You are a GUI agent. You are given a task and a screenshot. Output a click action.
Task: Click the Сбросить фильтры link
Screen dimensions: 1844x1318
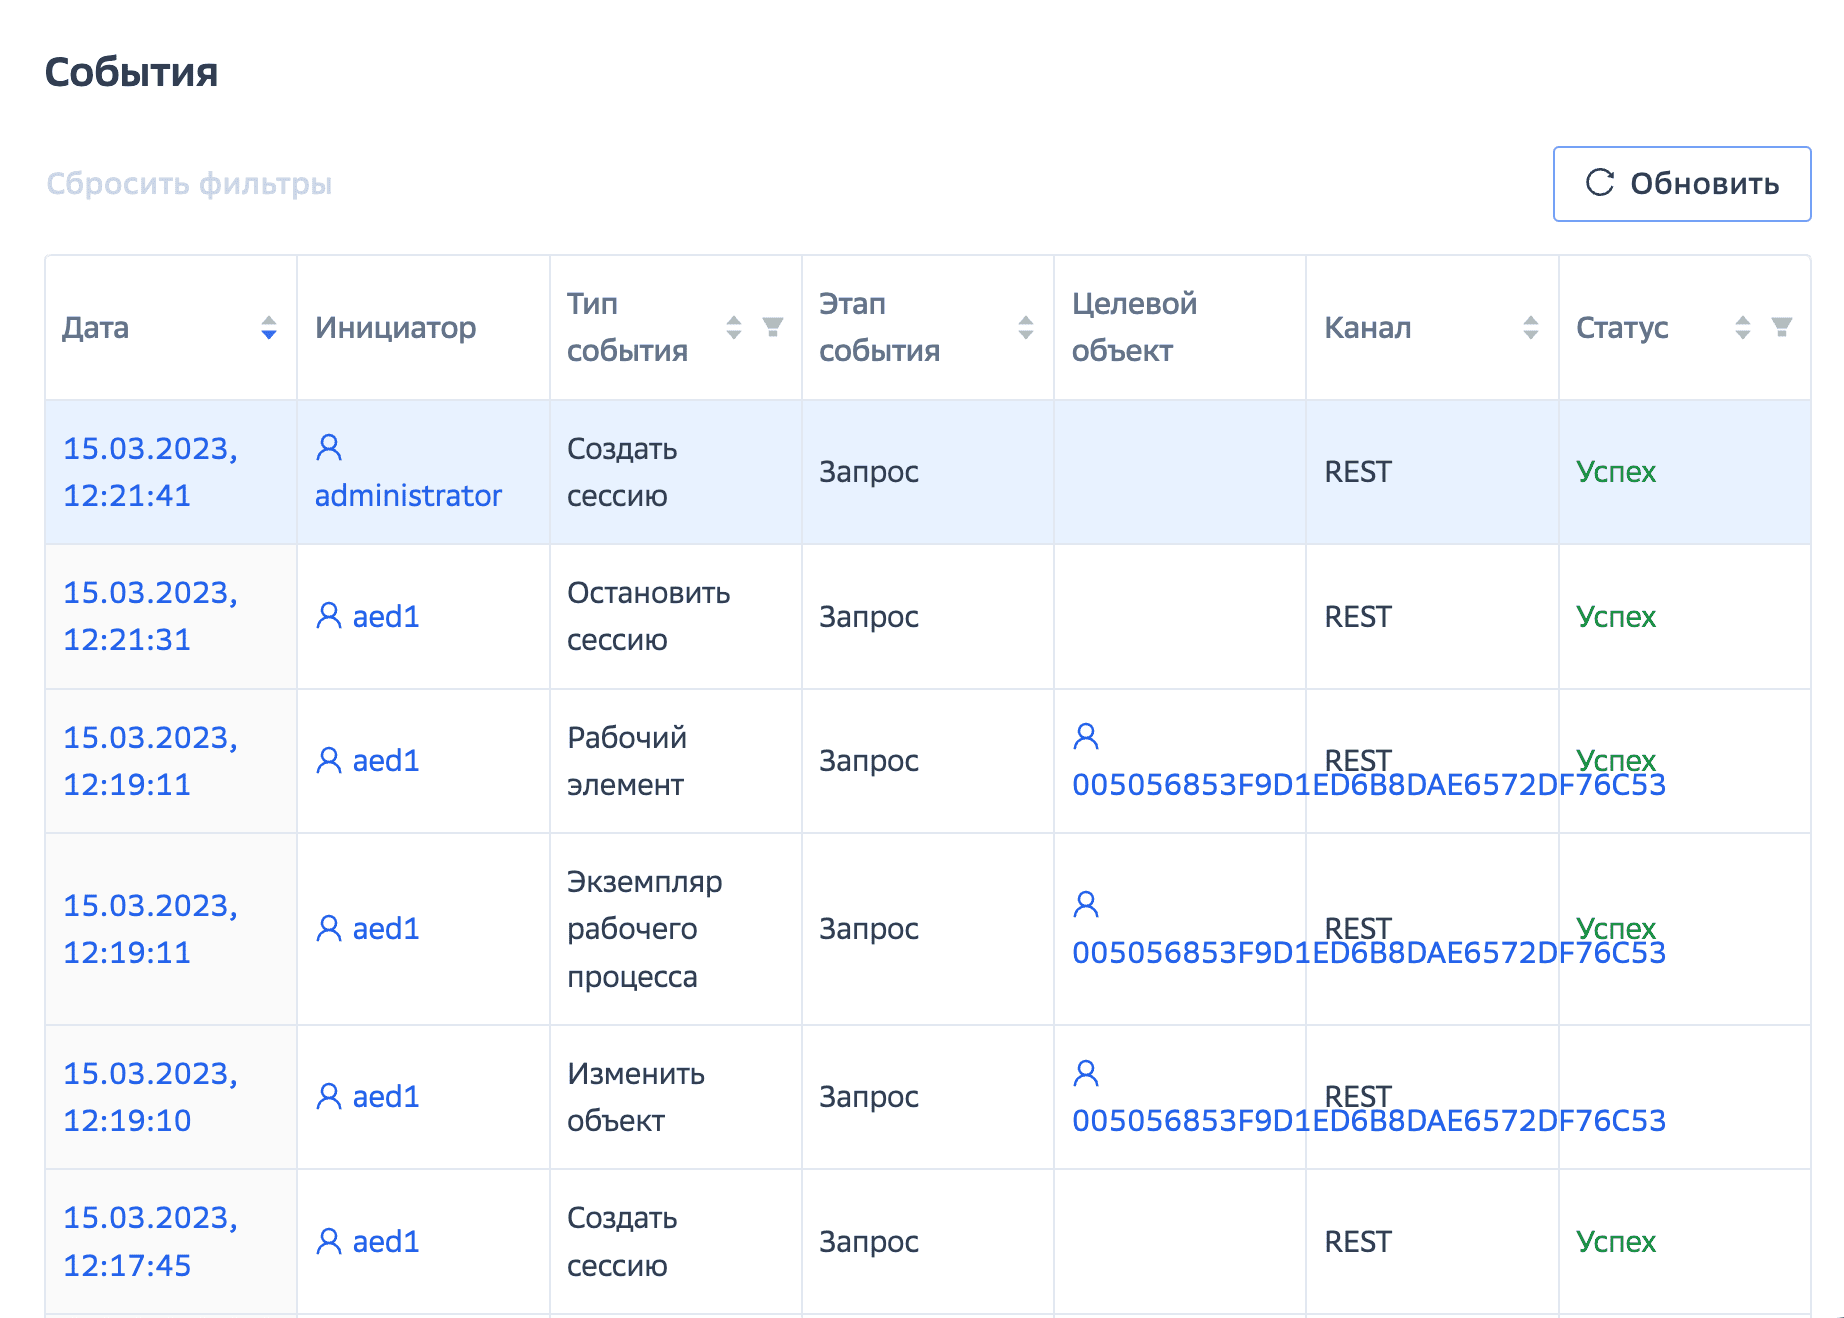point(189,184)
